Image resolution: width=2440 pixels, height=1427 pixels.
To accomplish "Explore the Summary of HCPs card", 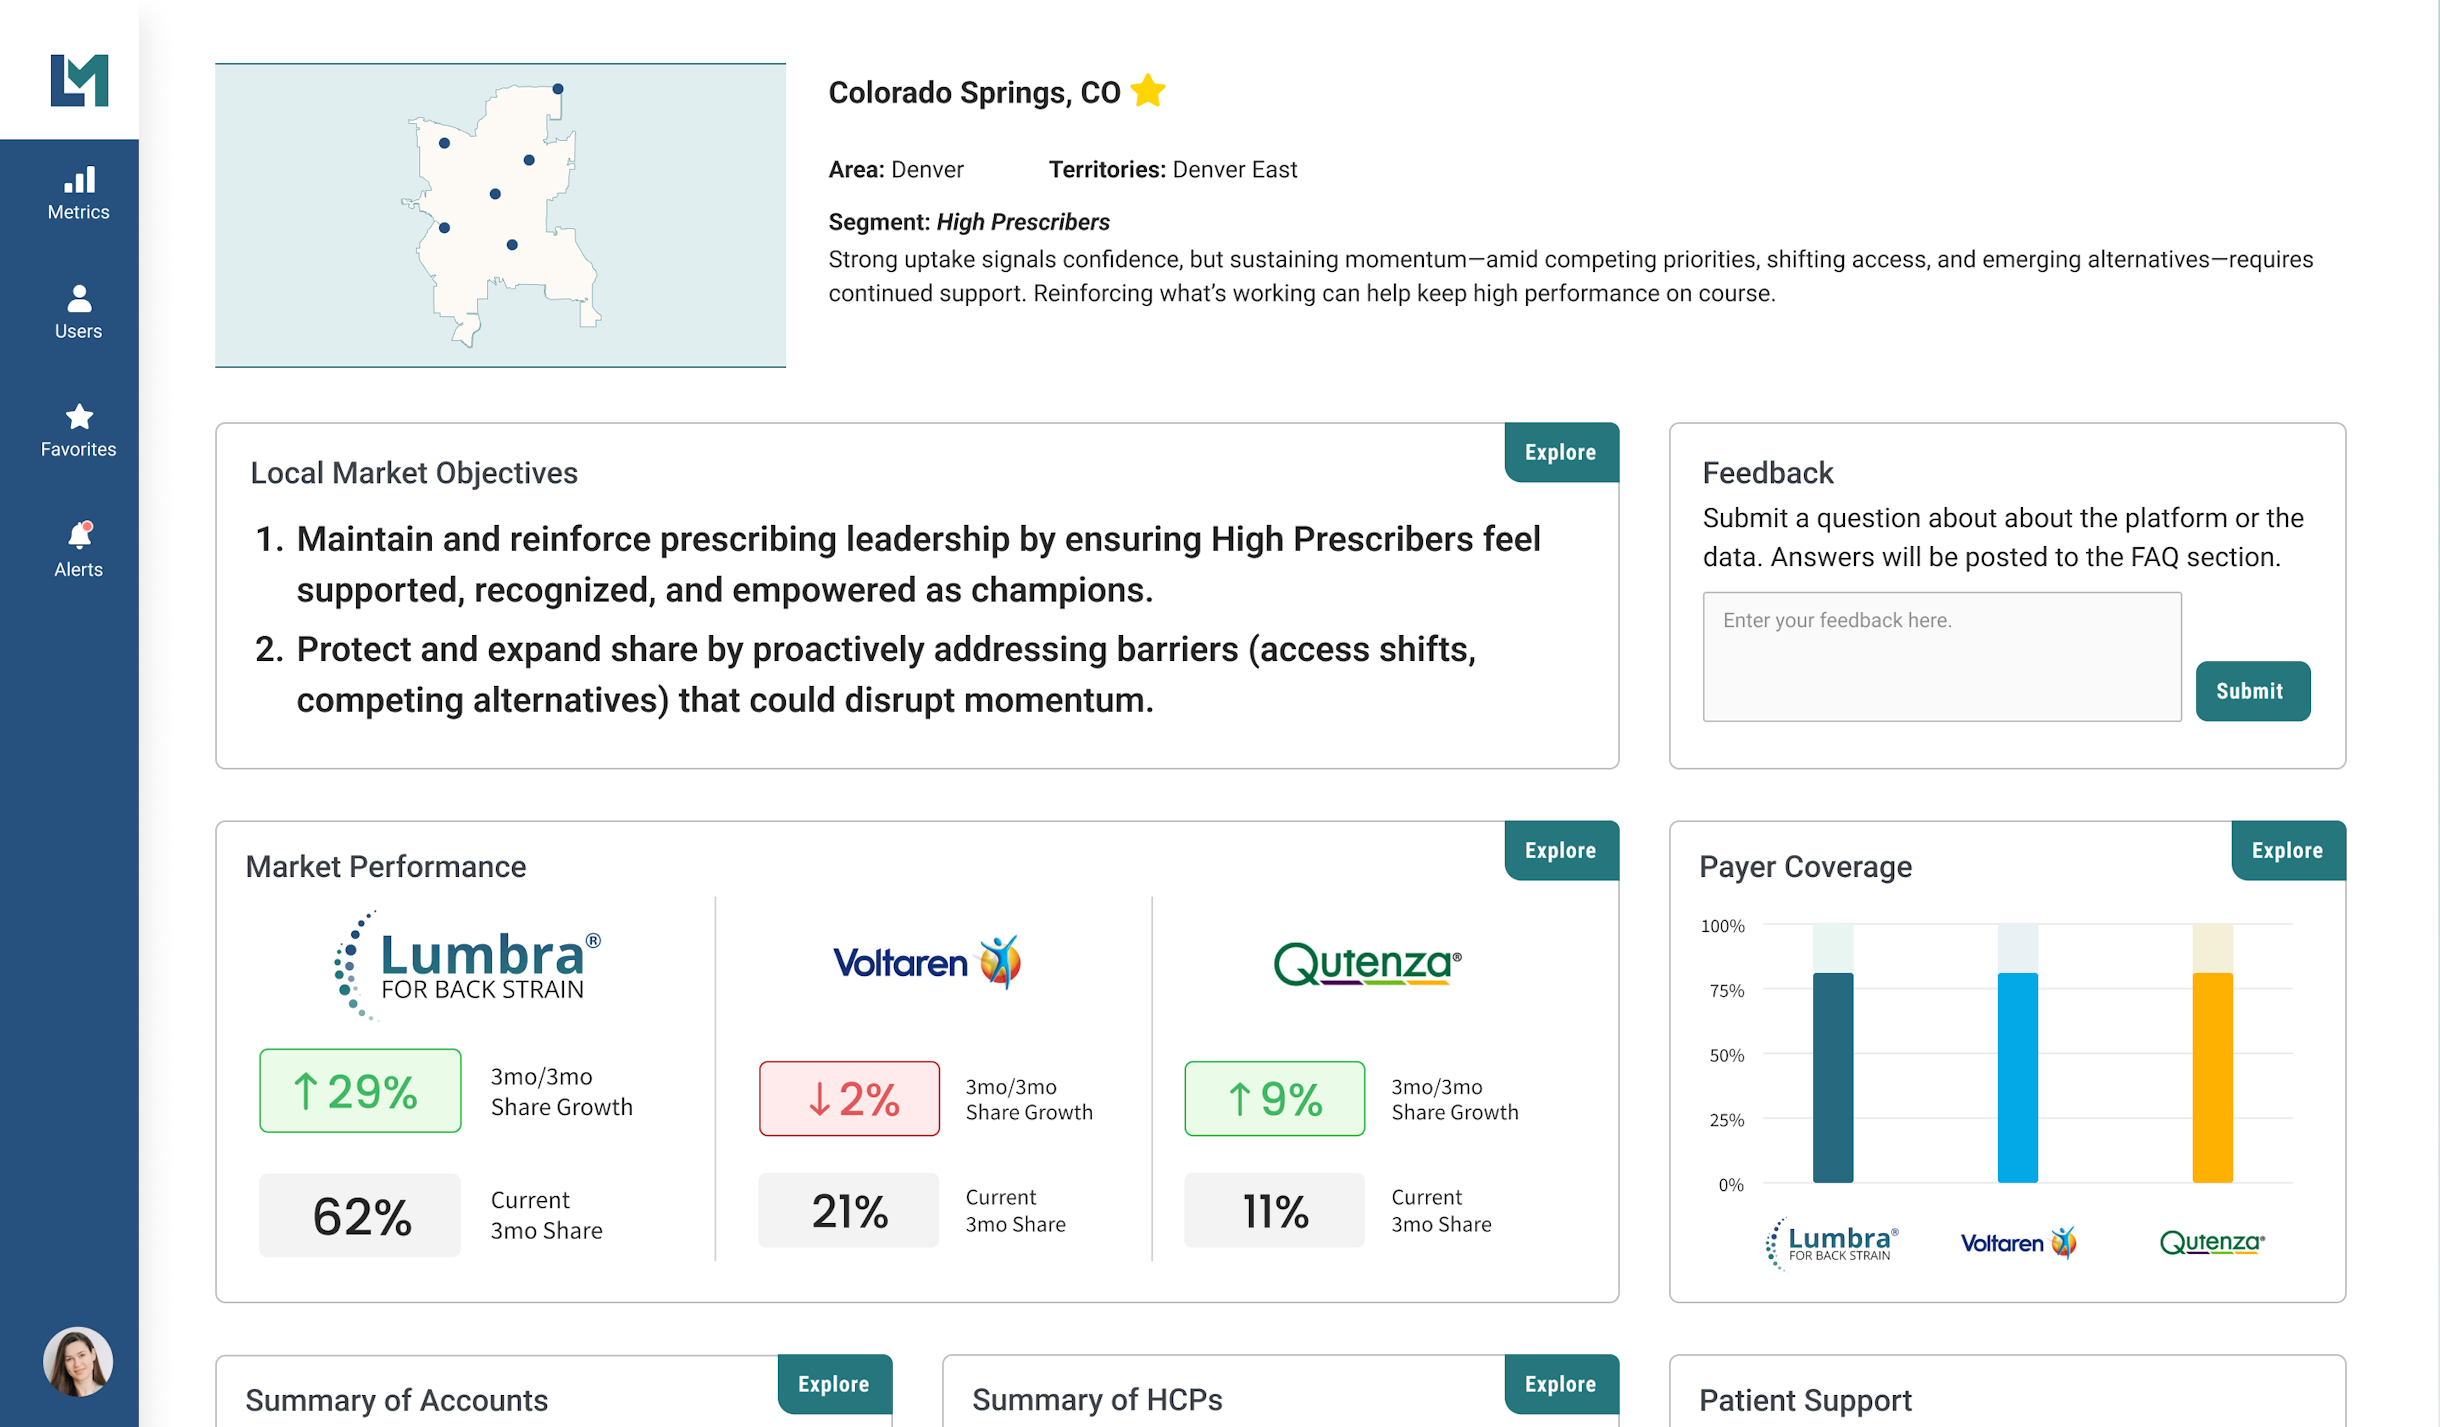I will click(x=1561, y=1384).
